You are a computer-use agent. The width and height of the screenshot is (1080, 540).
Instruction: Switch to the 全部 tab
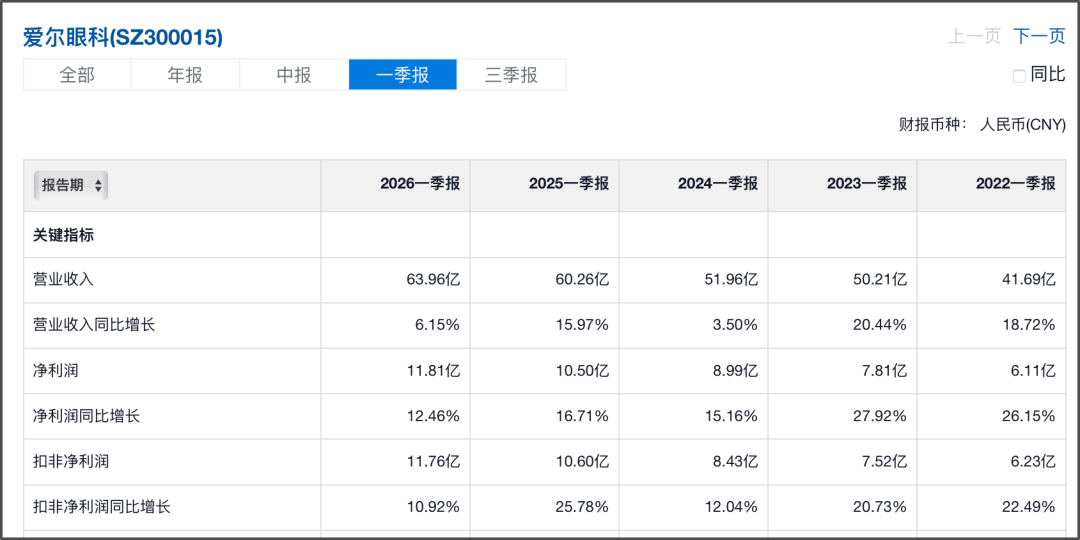click(77, 74)
